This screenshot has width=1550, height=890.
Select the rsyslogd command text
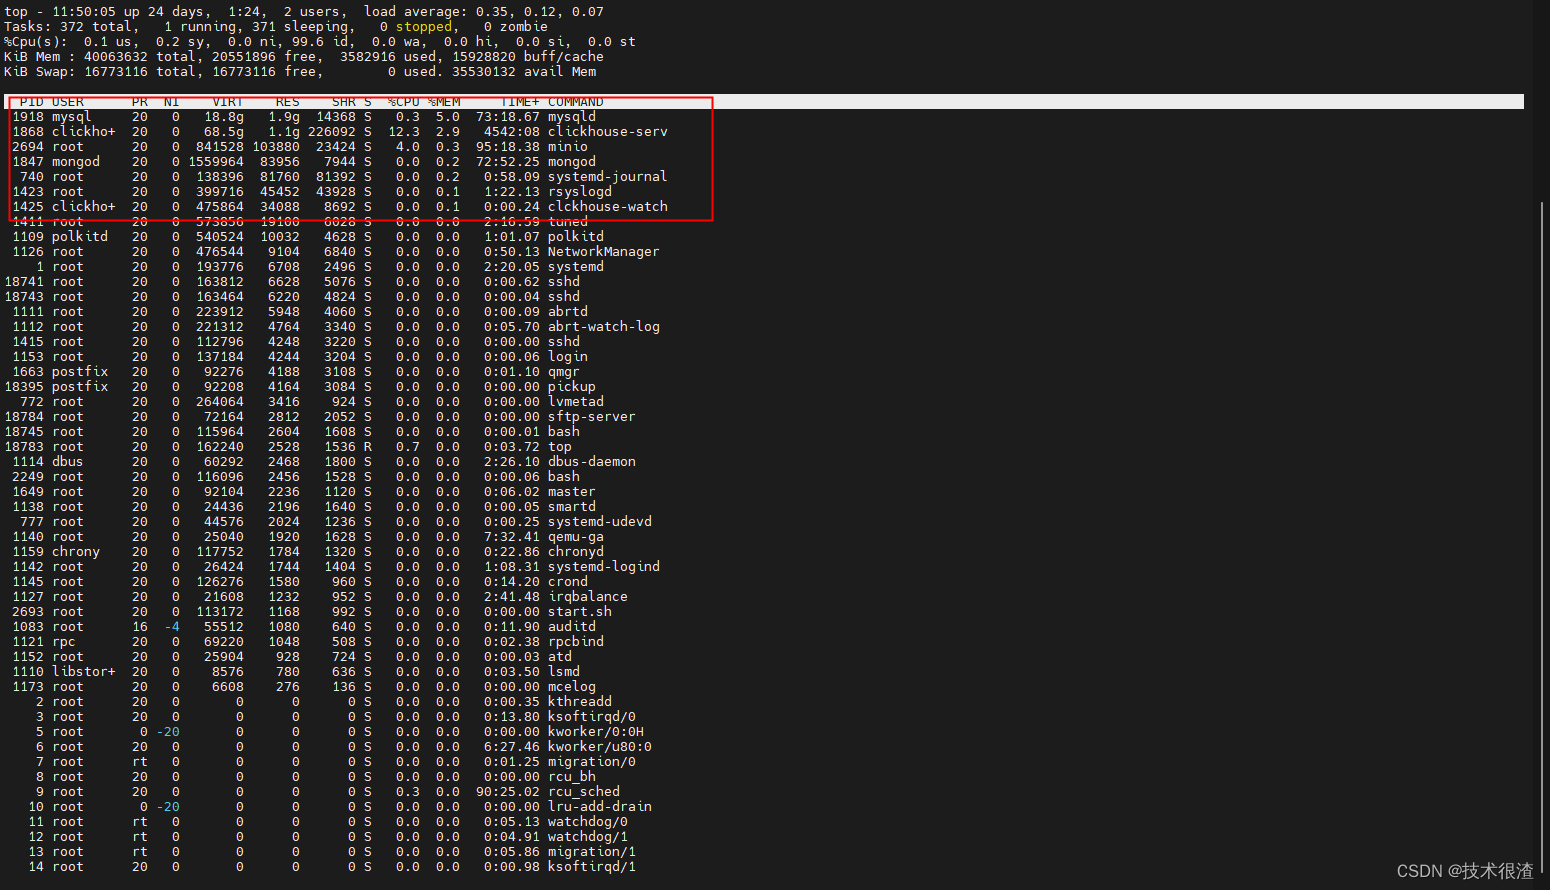[x=580, y=192]
